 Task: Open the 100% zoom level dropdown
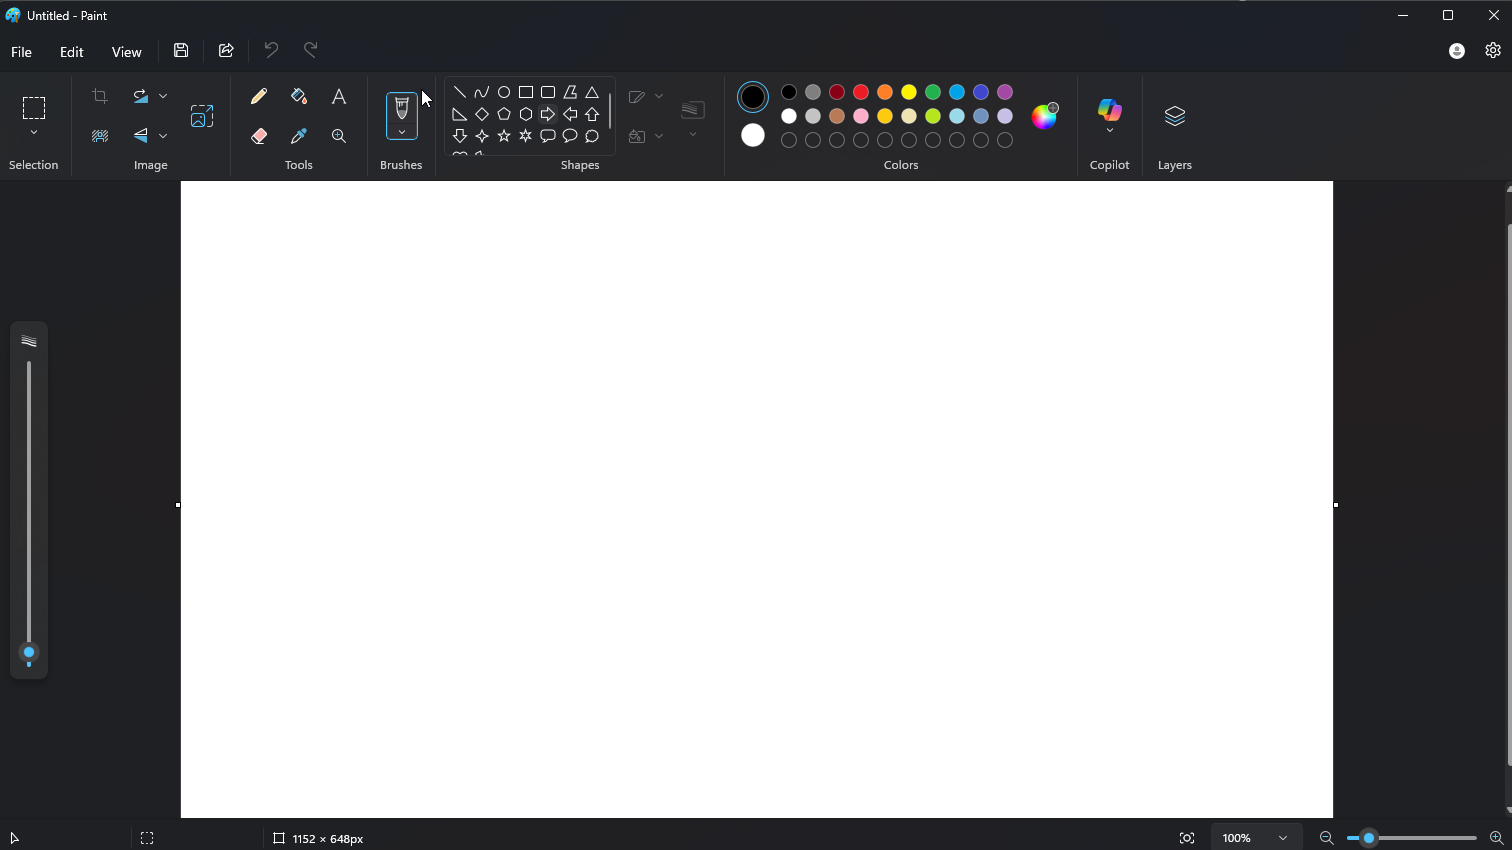(1256, 838)
